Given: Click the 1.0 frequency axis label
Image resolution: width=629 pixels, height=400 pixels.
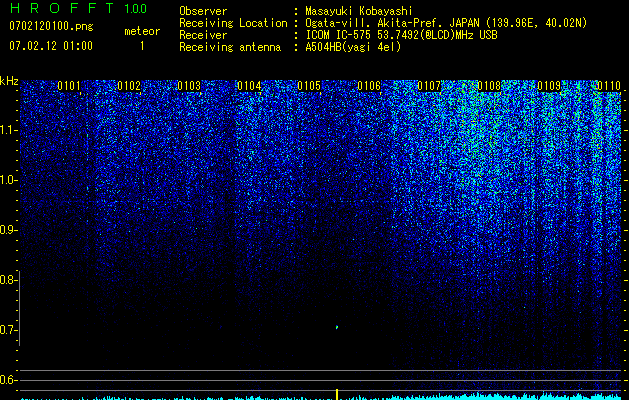Looking at the screenshot, I should [x=7, y=180].
